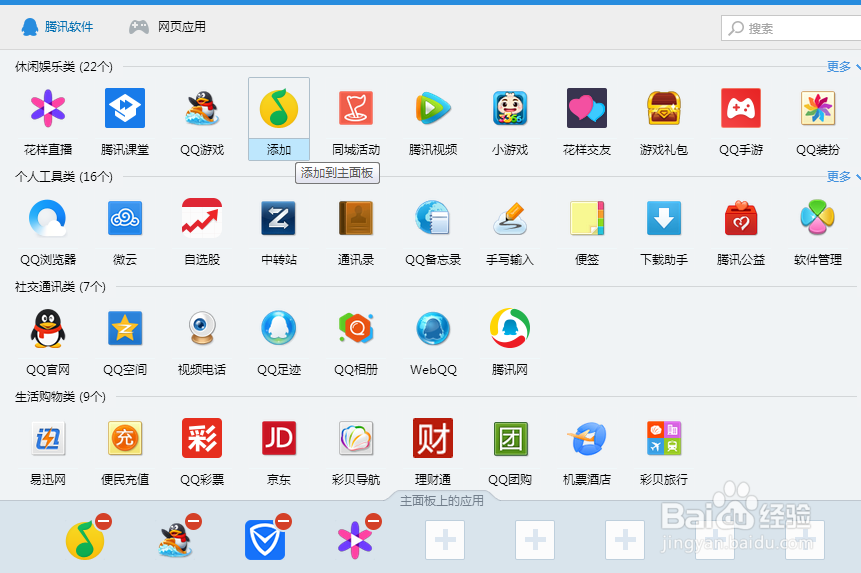Open the QQ备忘录 app icon
Screen dimensions: 861x573
tap(433, 218)
